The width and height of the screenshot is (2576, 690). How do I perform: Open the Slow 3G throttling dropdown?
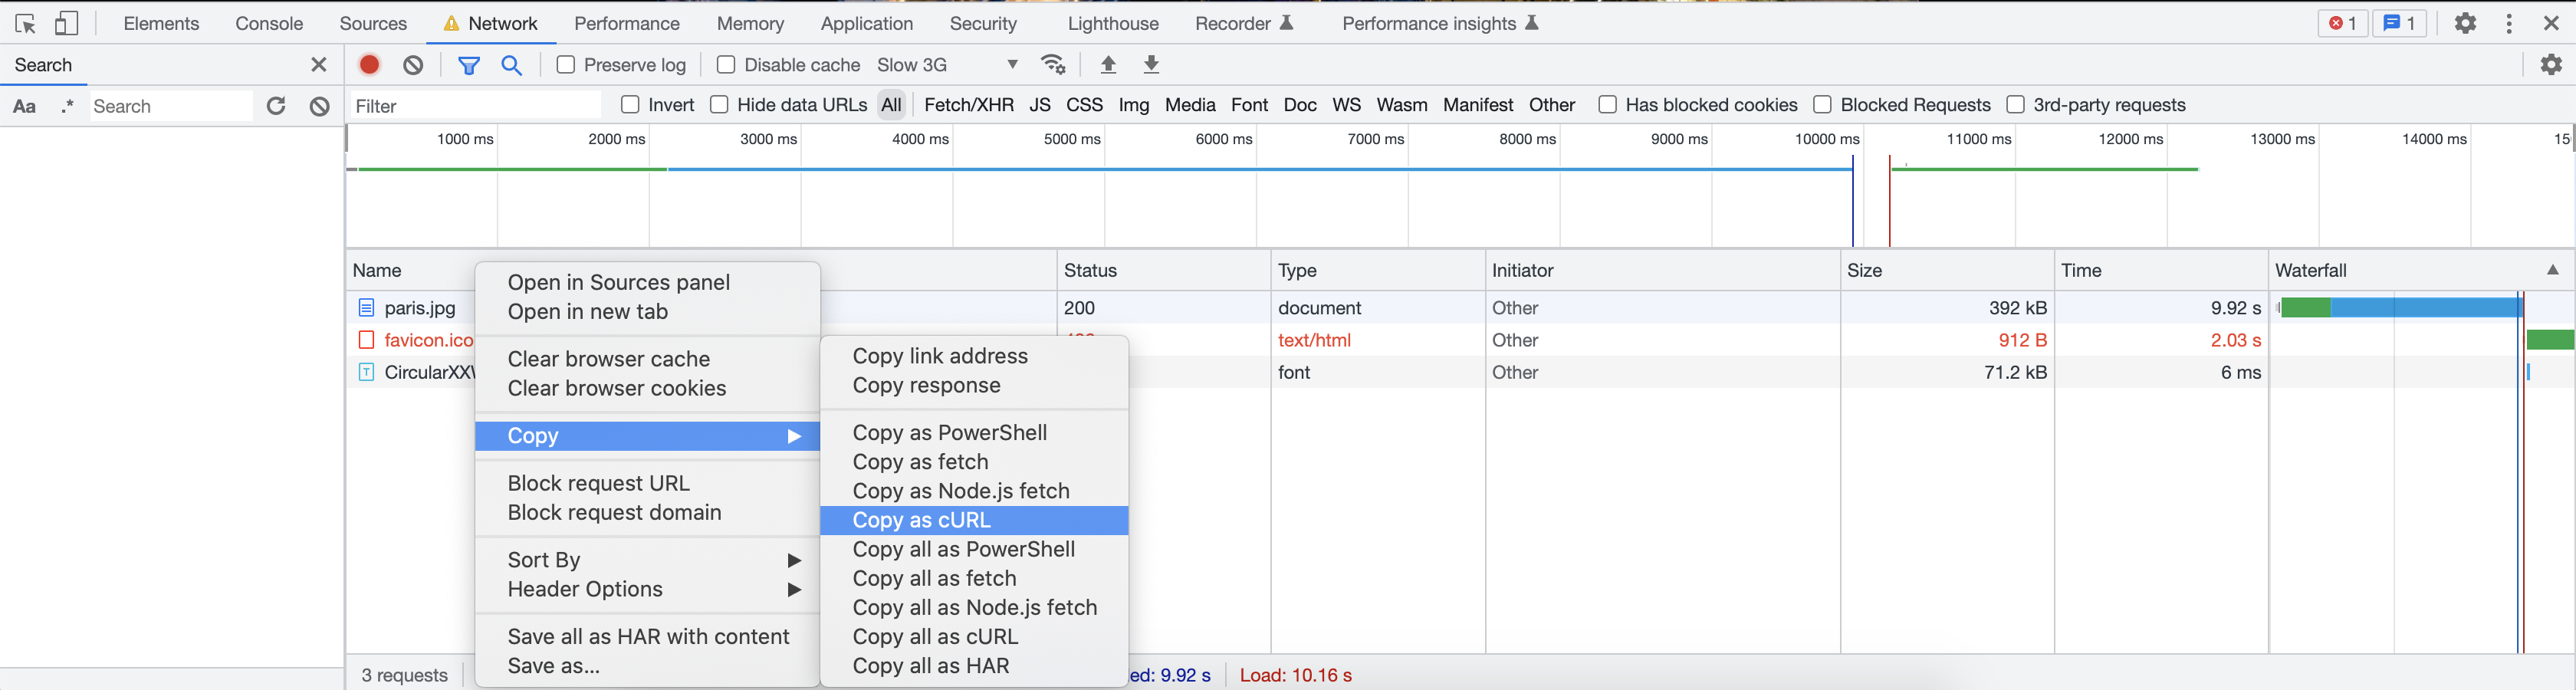pos(946,65)
